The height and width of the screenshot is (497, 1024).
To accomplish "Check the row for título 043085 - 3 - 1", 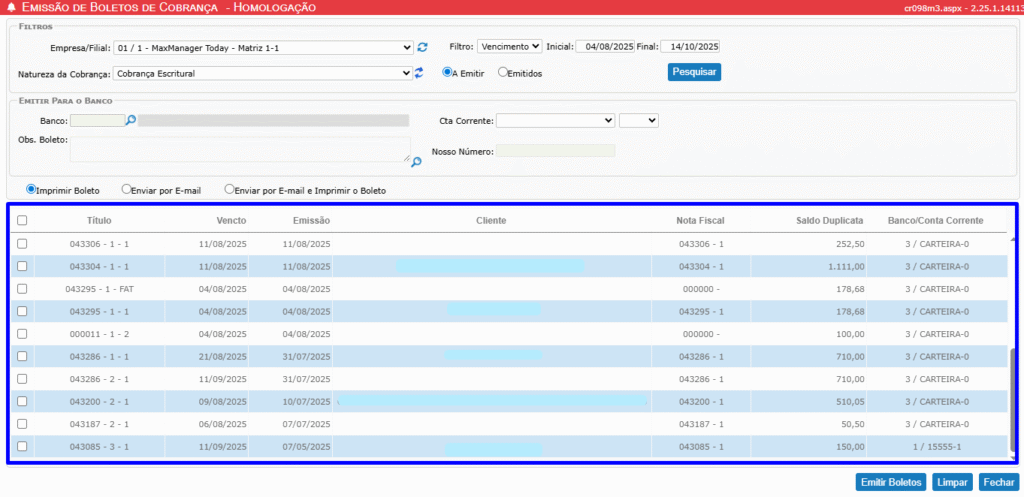I will coord(22,447).
